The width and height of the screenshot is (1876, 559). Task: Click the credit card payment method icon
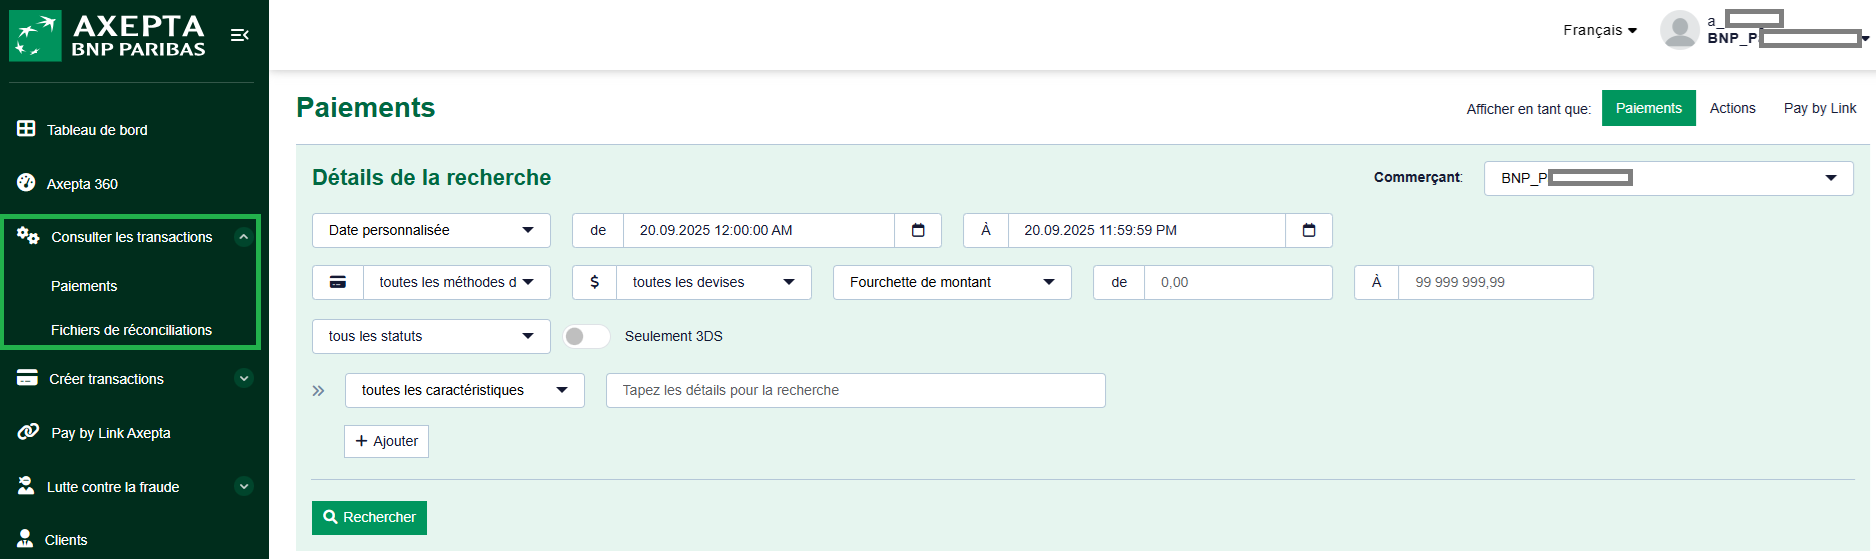pos(338,283)
